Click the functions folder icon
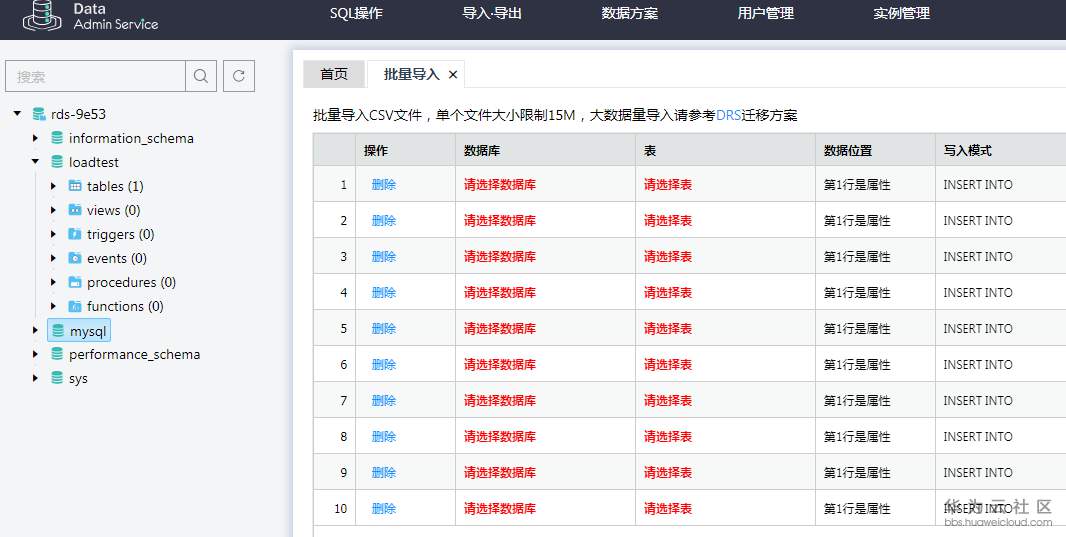Viewport: 1066px width, 537px height. (75, 306)
